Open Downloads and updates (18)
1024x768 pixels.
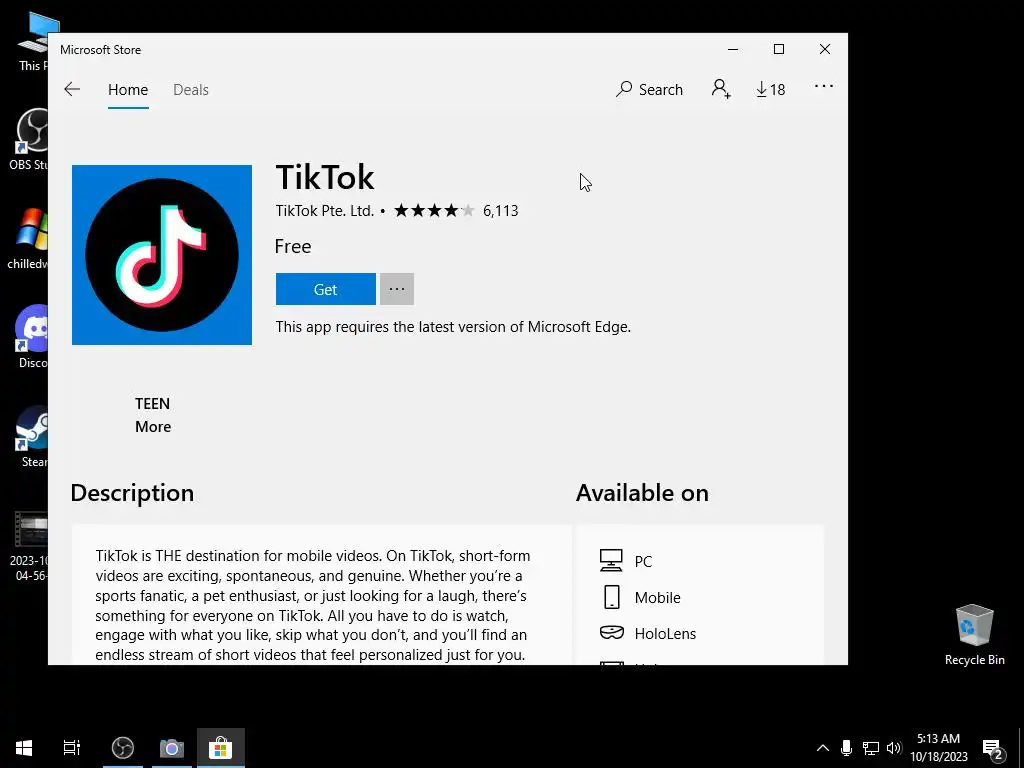pos(771,89)
